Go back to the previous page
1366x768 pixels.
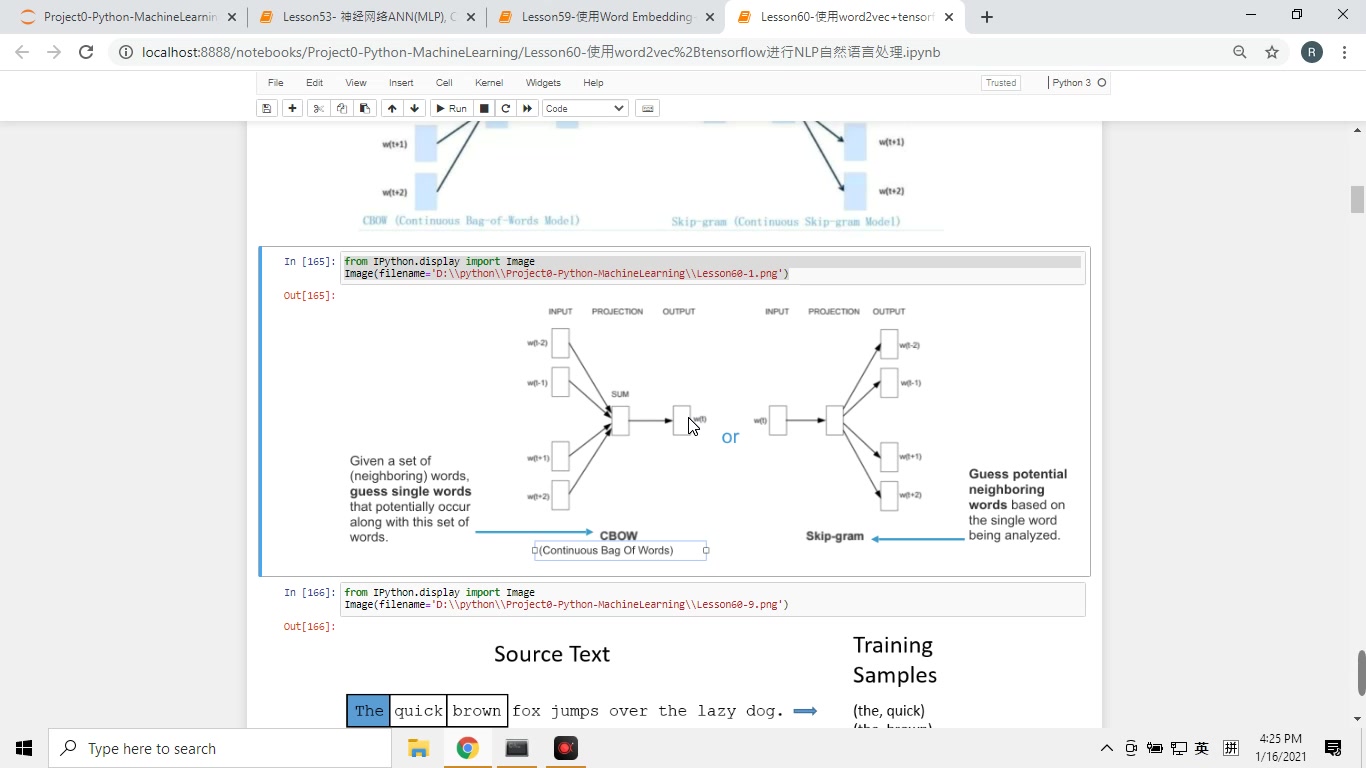(x=22, y=52)
